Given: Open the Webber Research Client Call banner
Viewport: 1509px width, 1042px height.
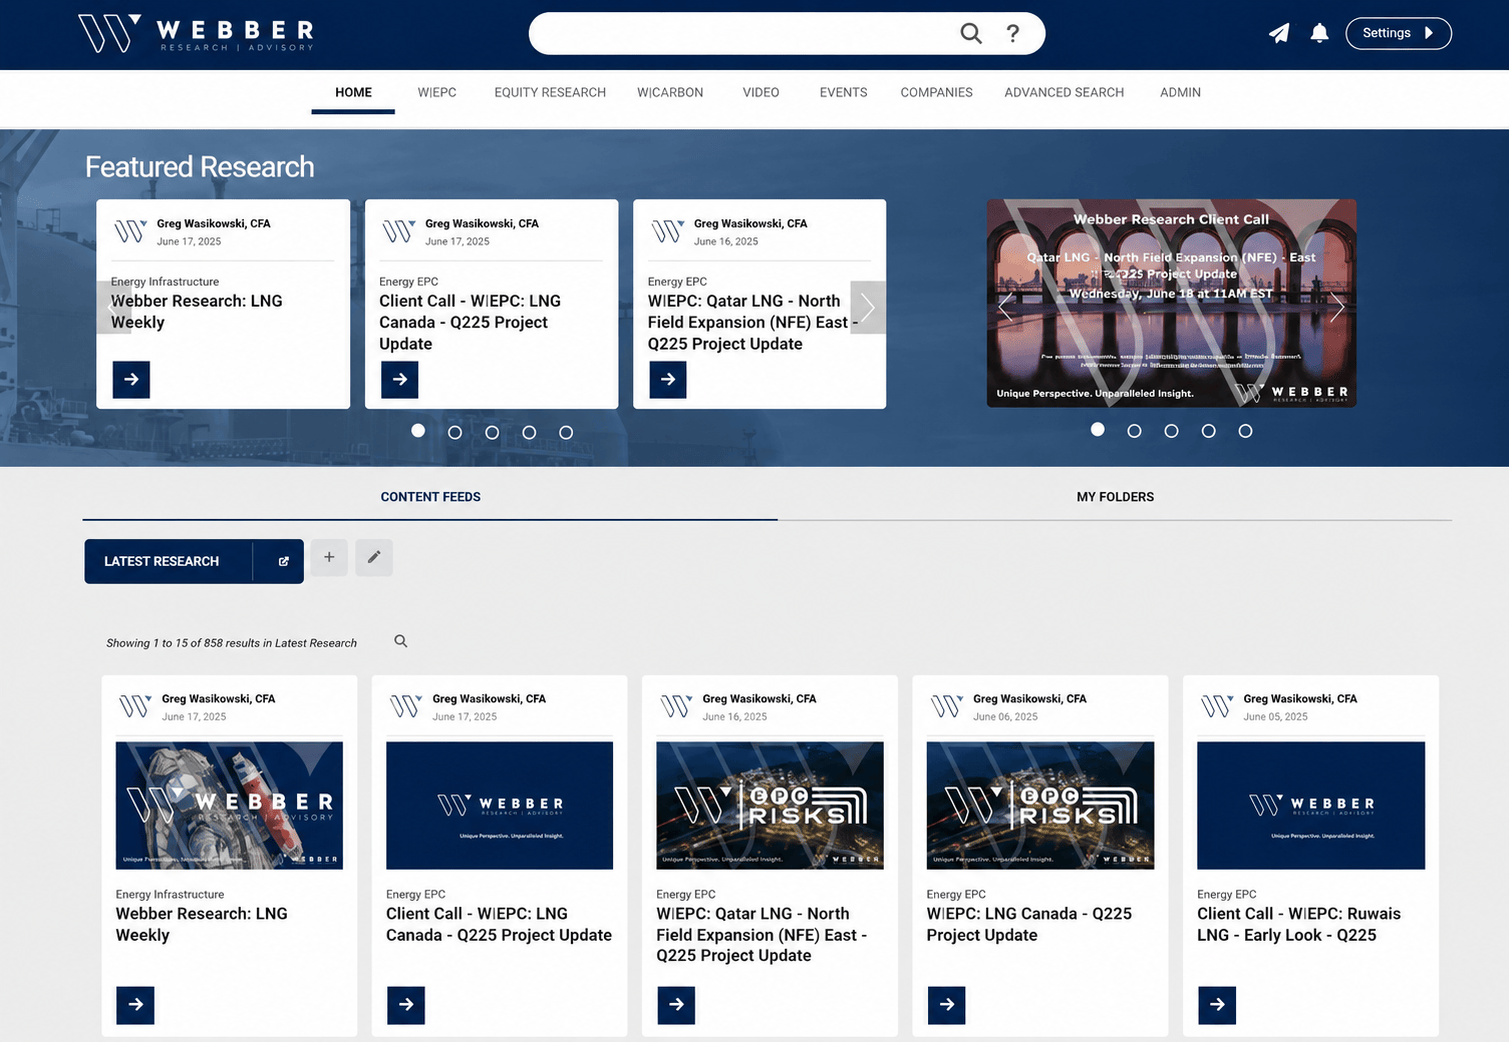Looking at the screenshot, I should coord(1171,303).
